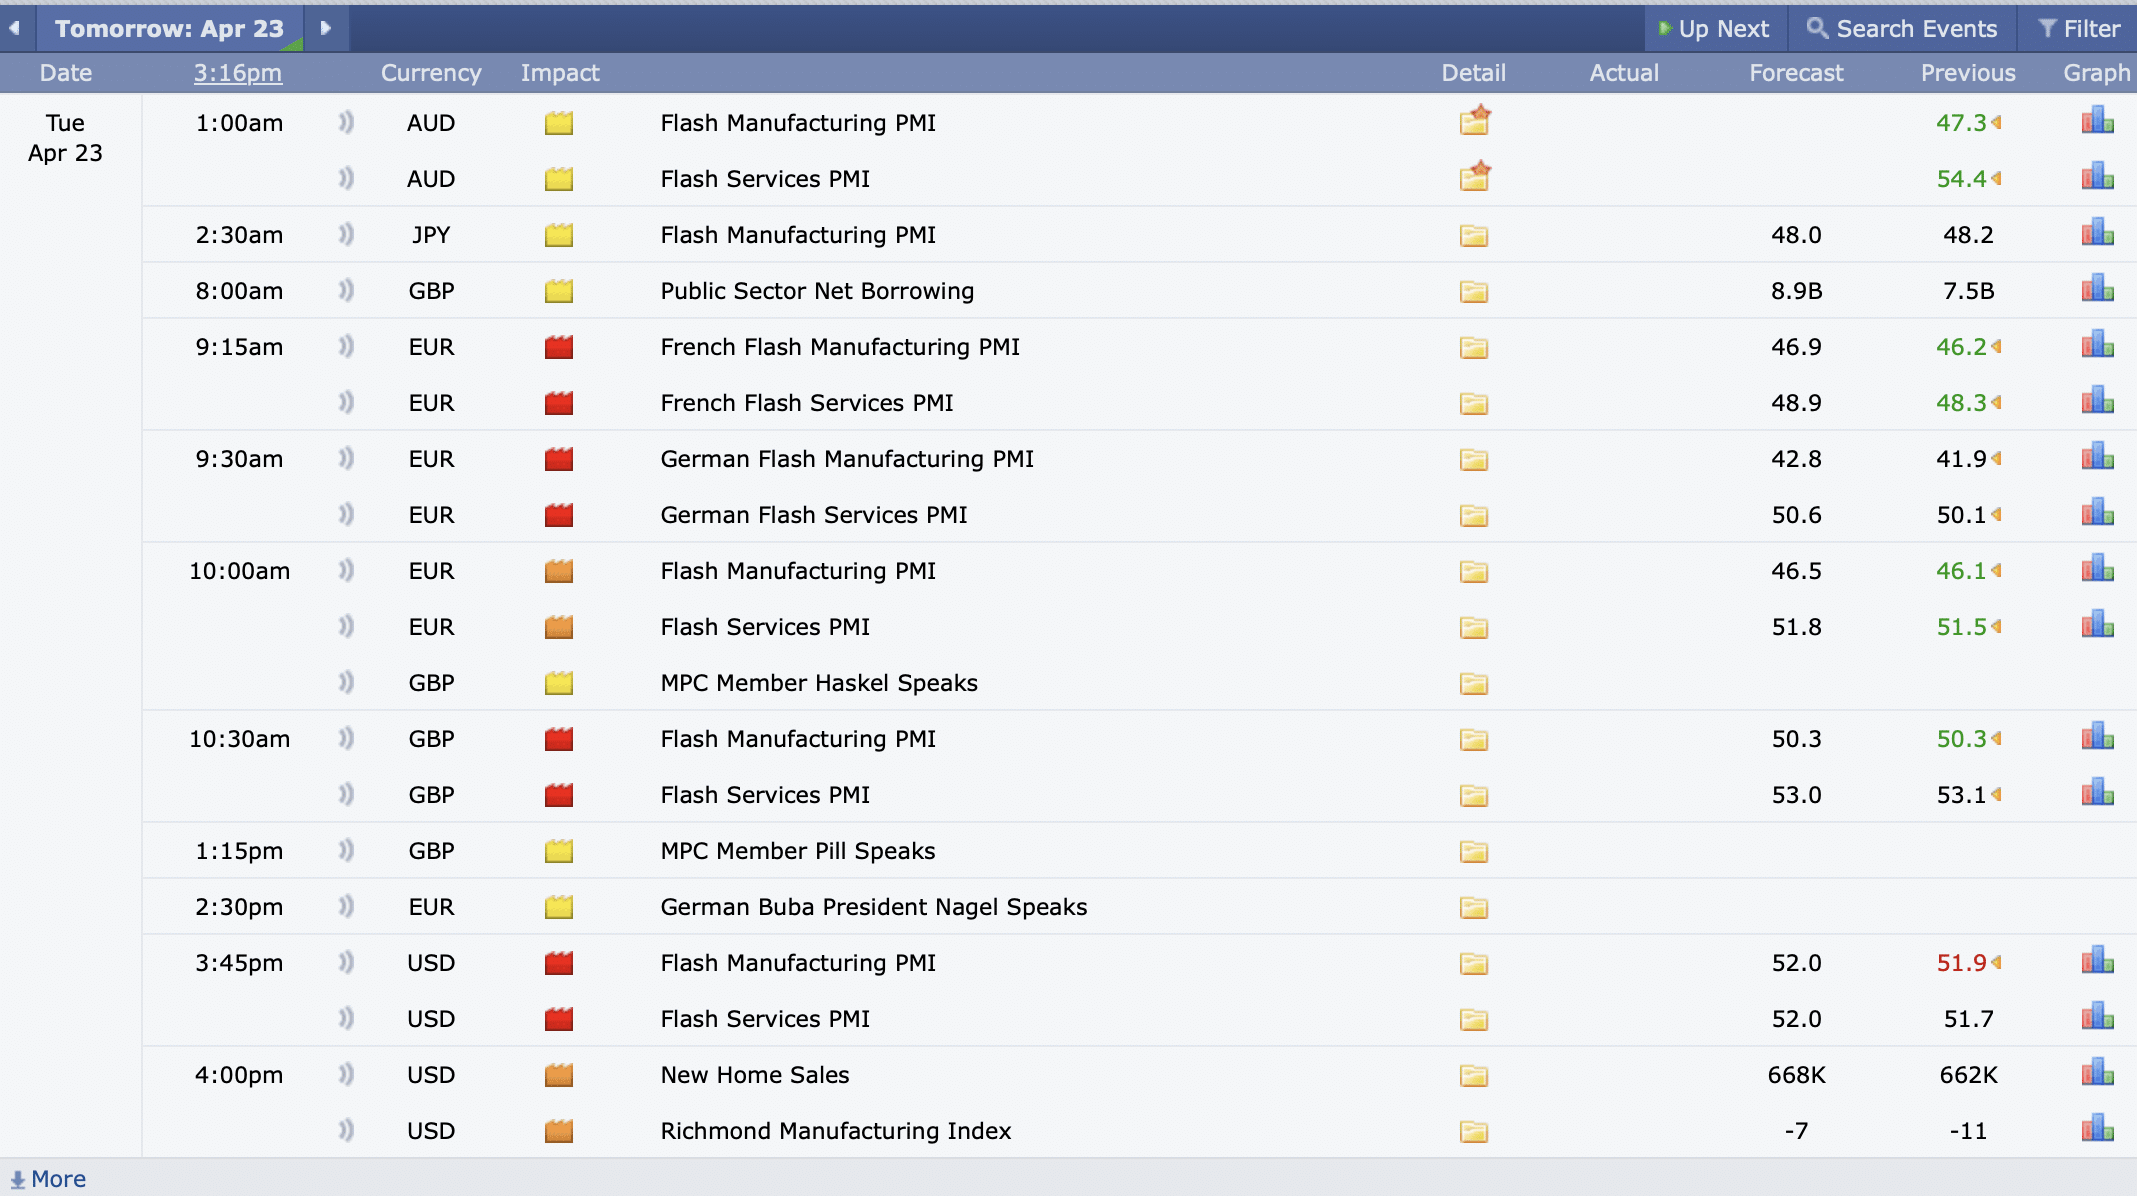Viewport: 2137px width, 1196px height.
Task: Click red impact icon for French Flash Services PMI
Action: (x=559, y=403)
